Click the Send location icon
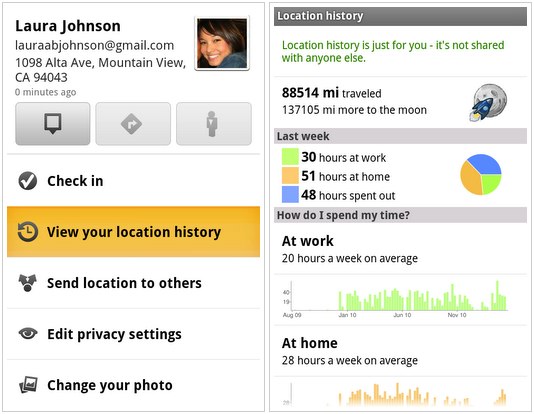This screenshot has width=534, height=414. [x=28, y=283]
